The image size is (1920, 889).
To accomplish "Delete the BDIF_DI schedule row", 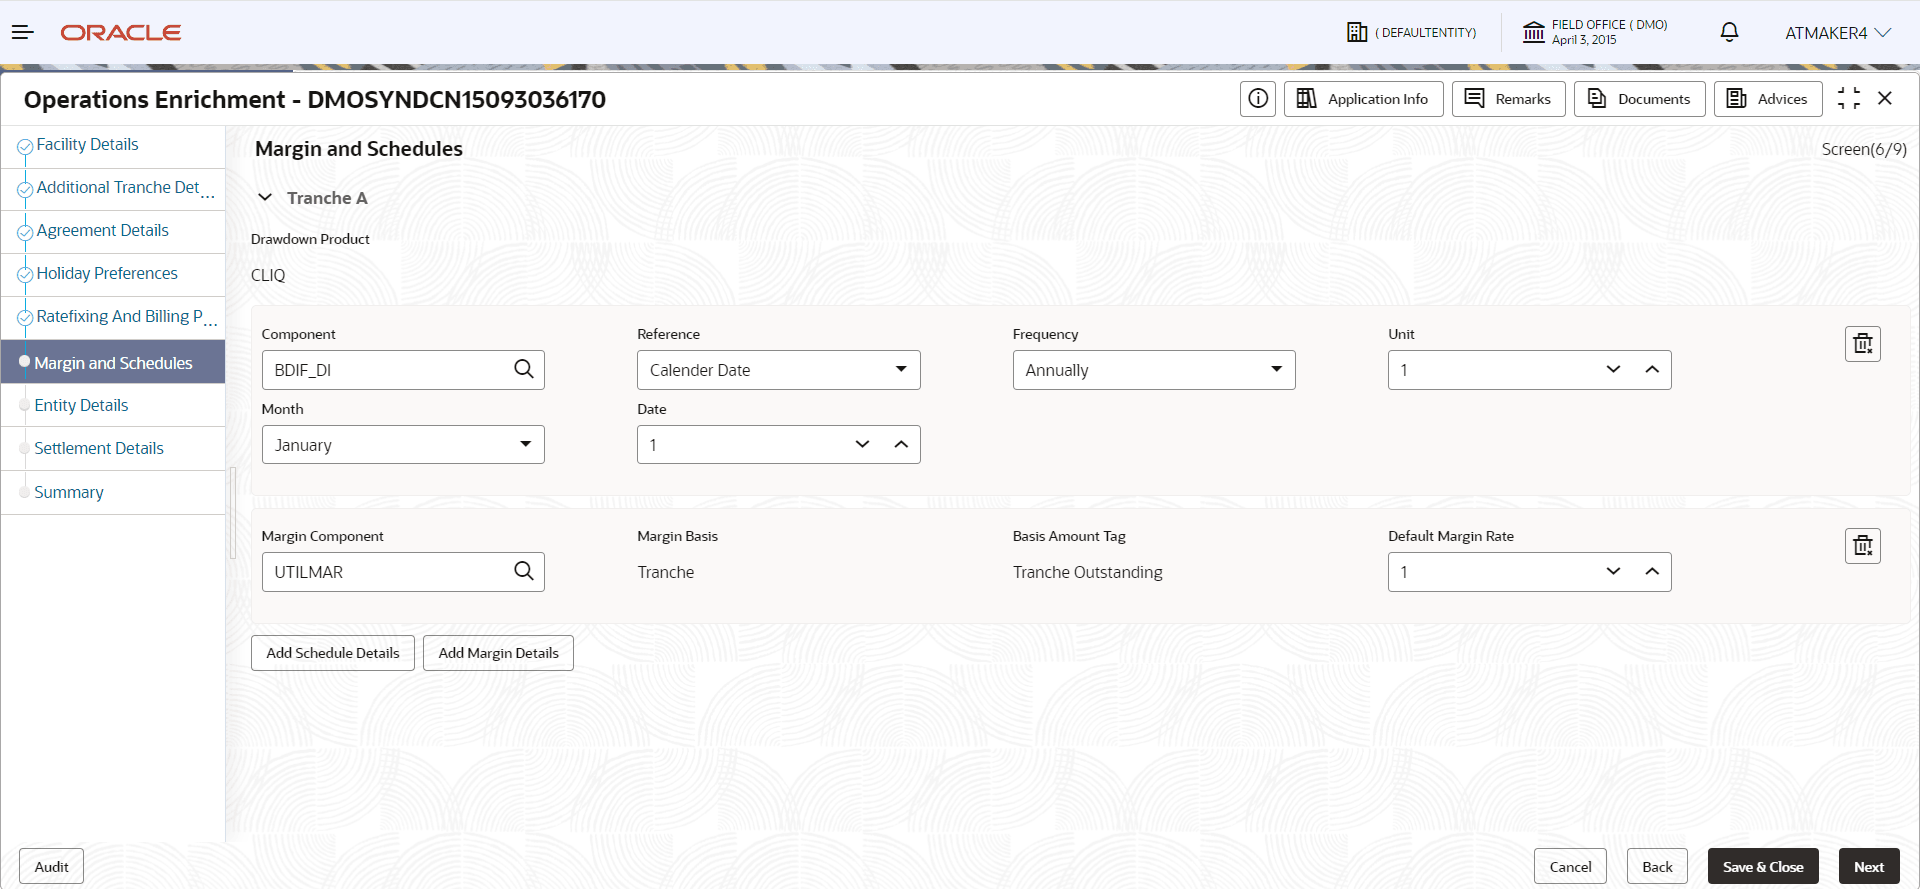I will tap(1862, 344).
